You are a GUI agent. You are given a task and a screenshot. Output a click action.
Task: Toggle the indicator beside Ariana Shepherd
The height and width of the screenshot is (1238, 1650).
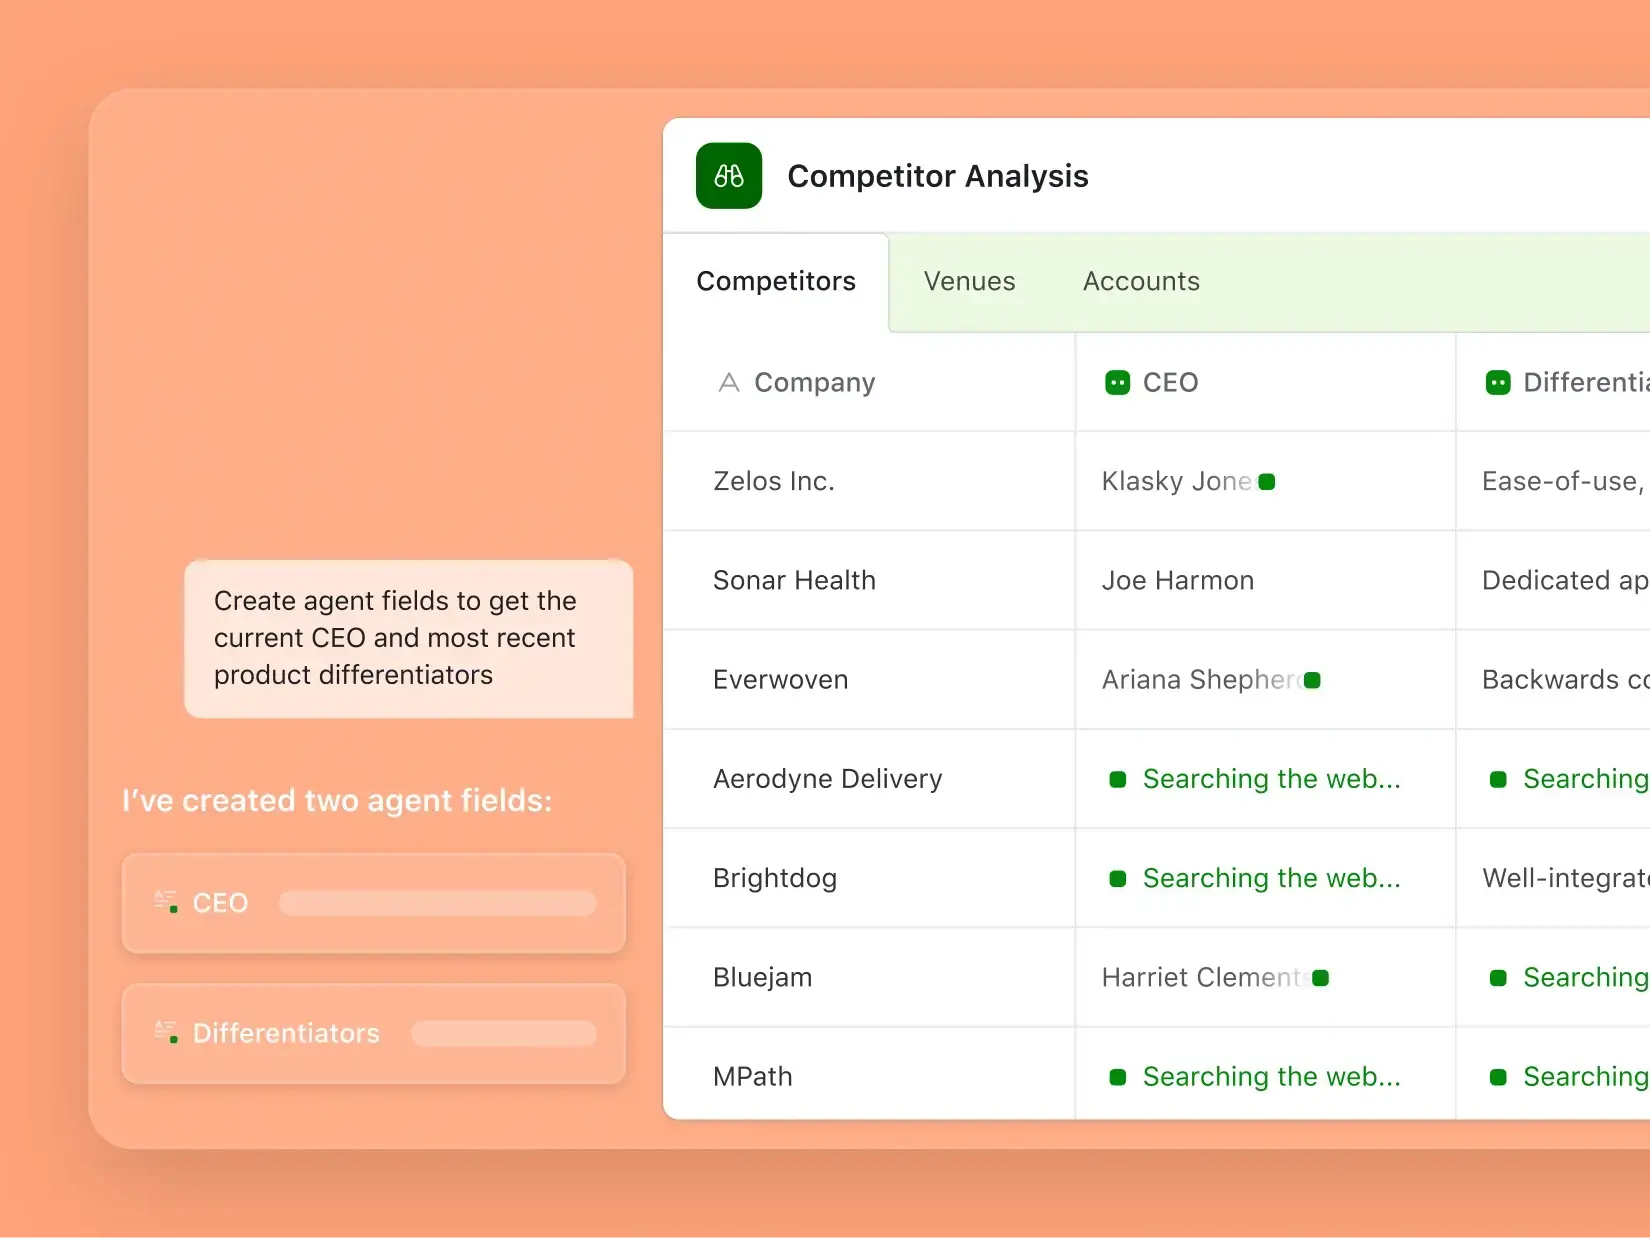click(x=1312, y=680)
